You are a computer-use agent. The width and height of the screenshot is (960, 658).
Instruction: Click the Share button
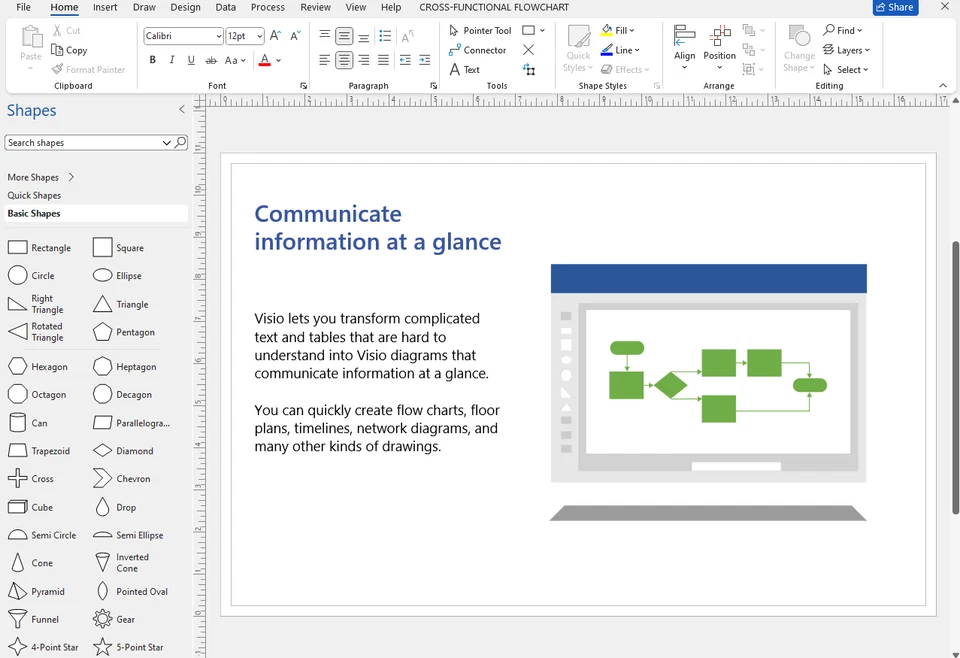click(x=894, y=7)
